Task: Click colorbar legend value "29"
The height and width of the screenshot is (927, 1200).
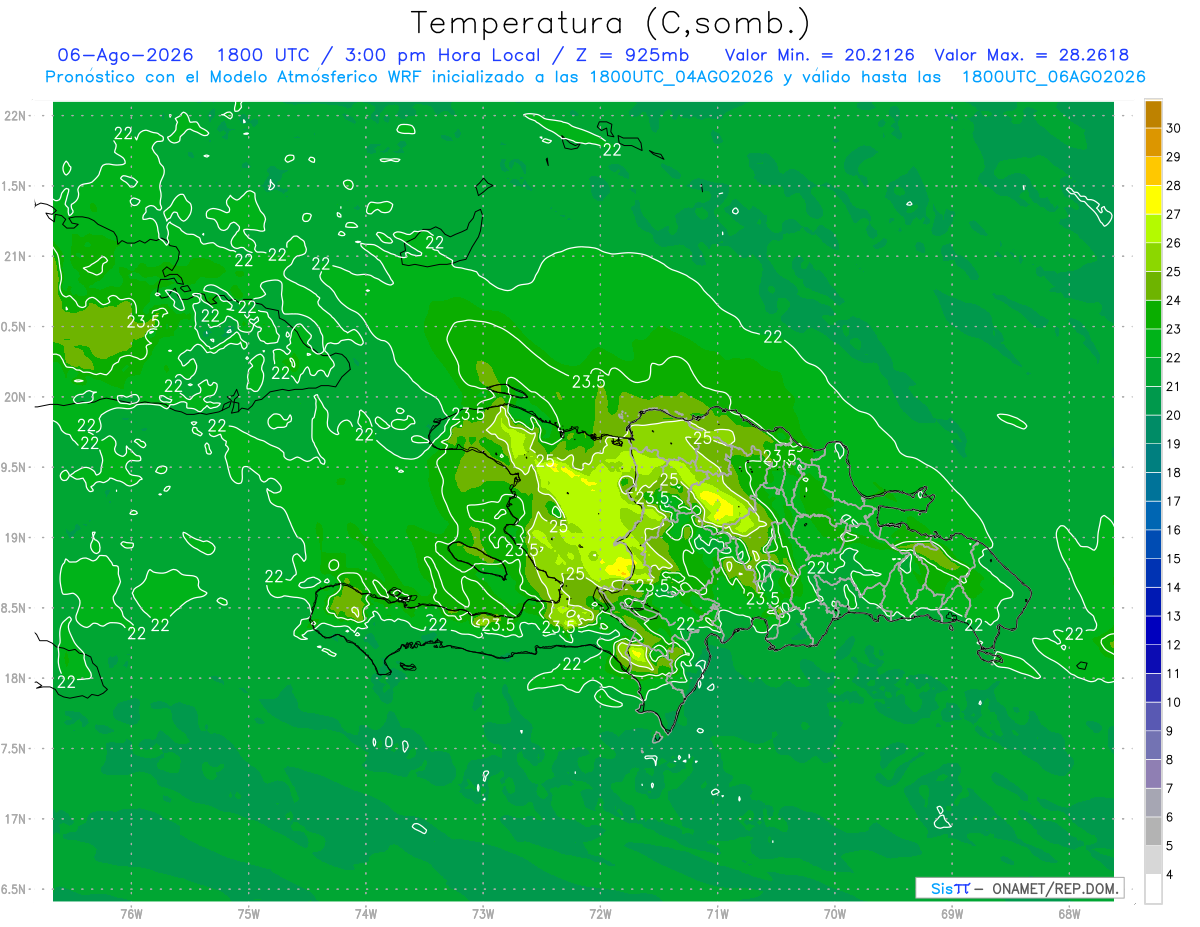Action: click(1174, 156)
